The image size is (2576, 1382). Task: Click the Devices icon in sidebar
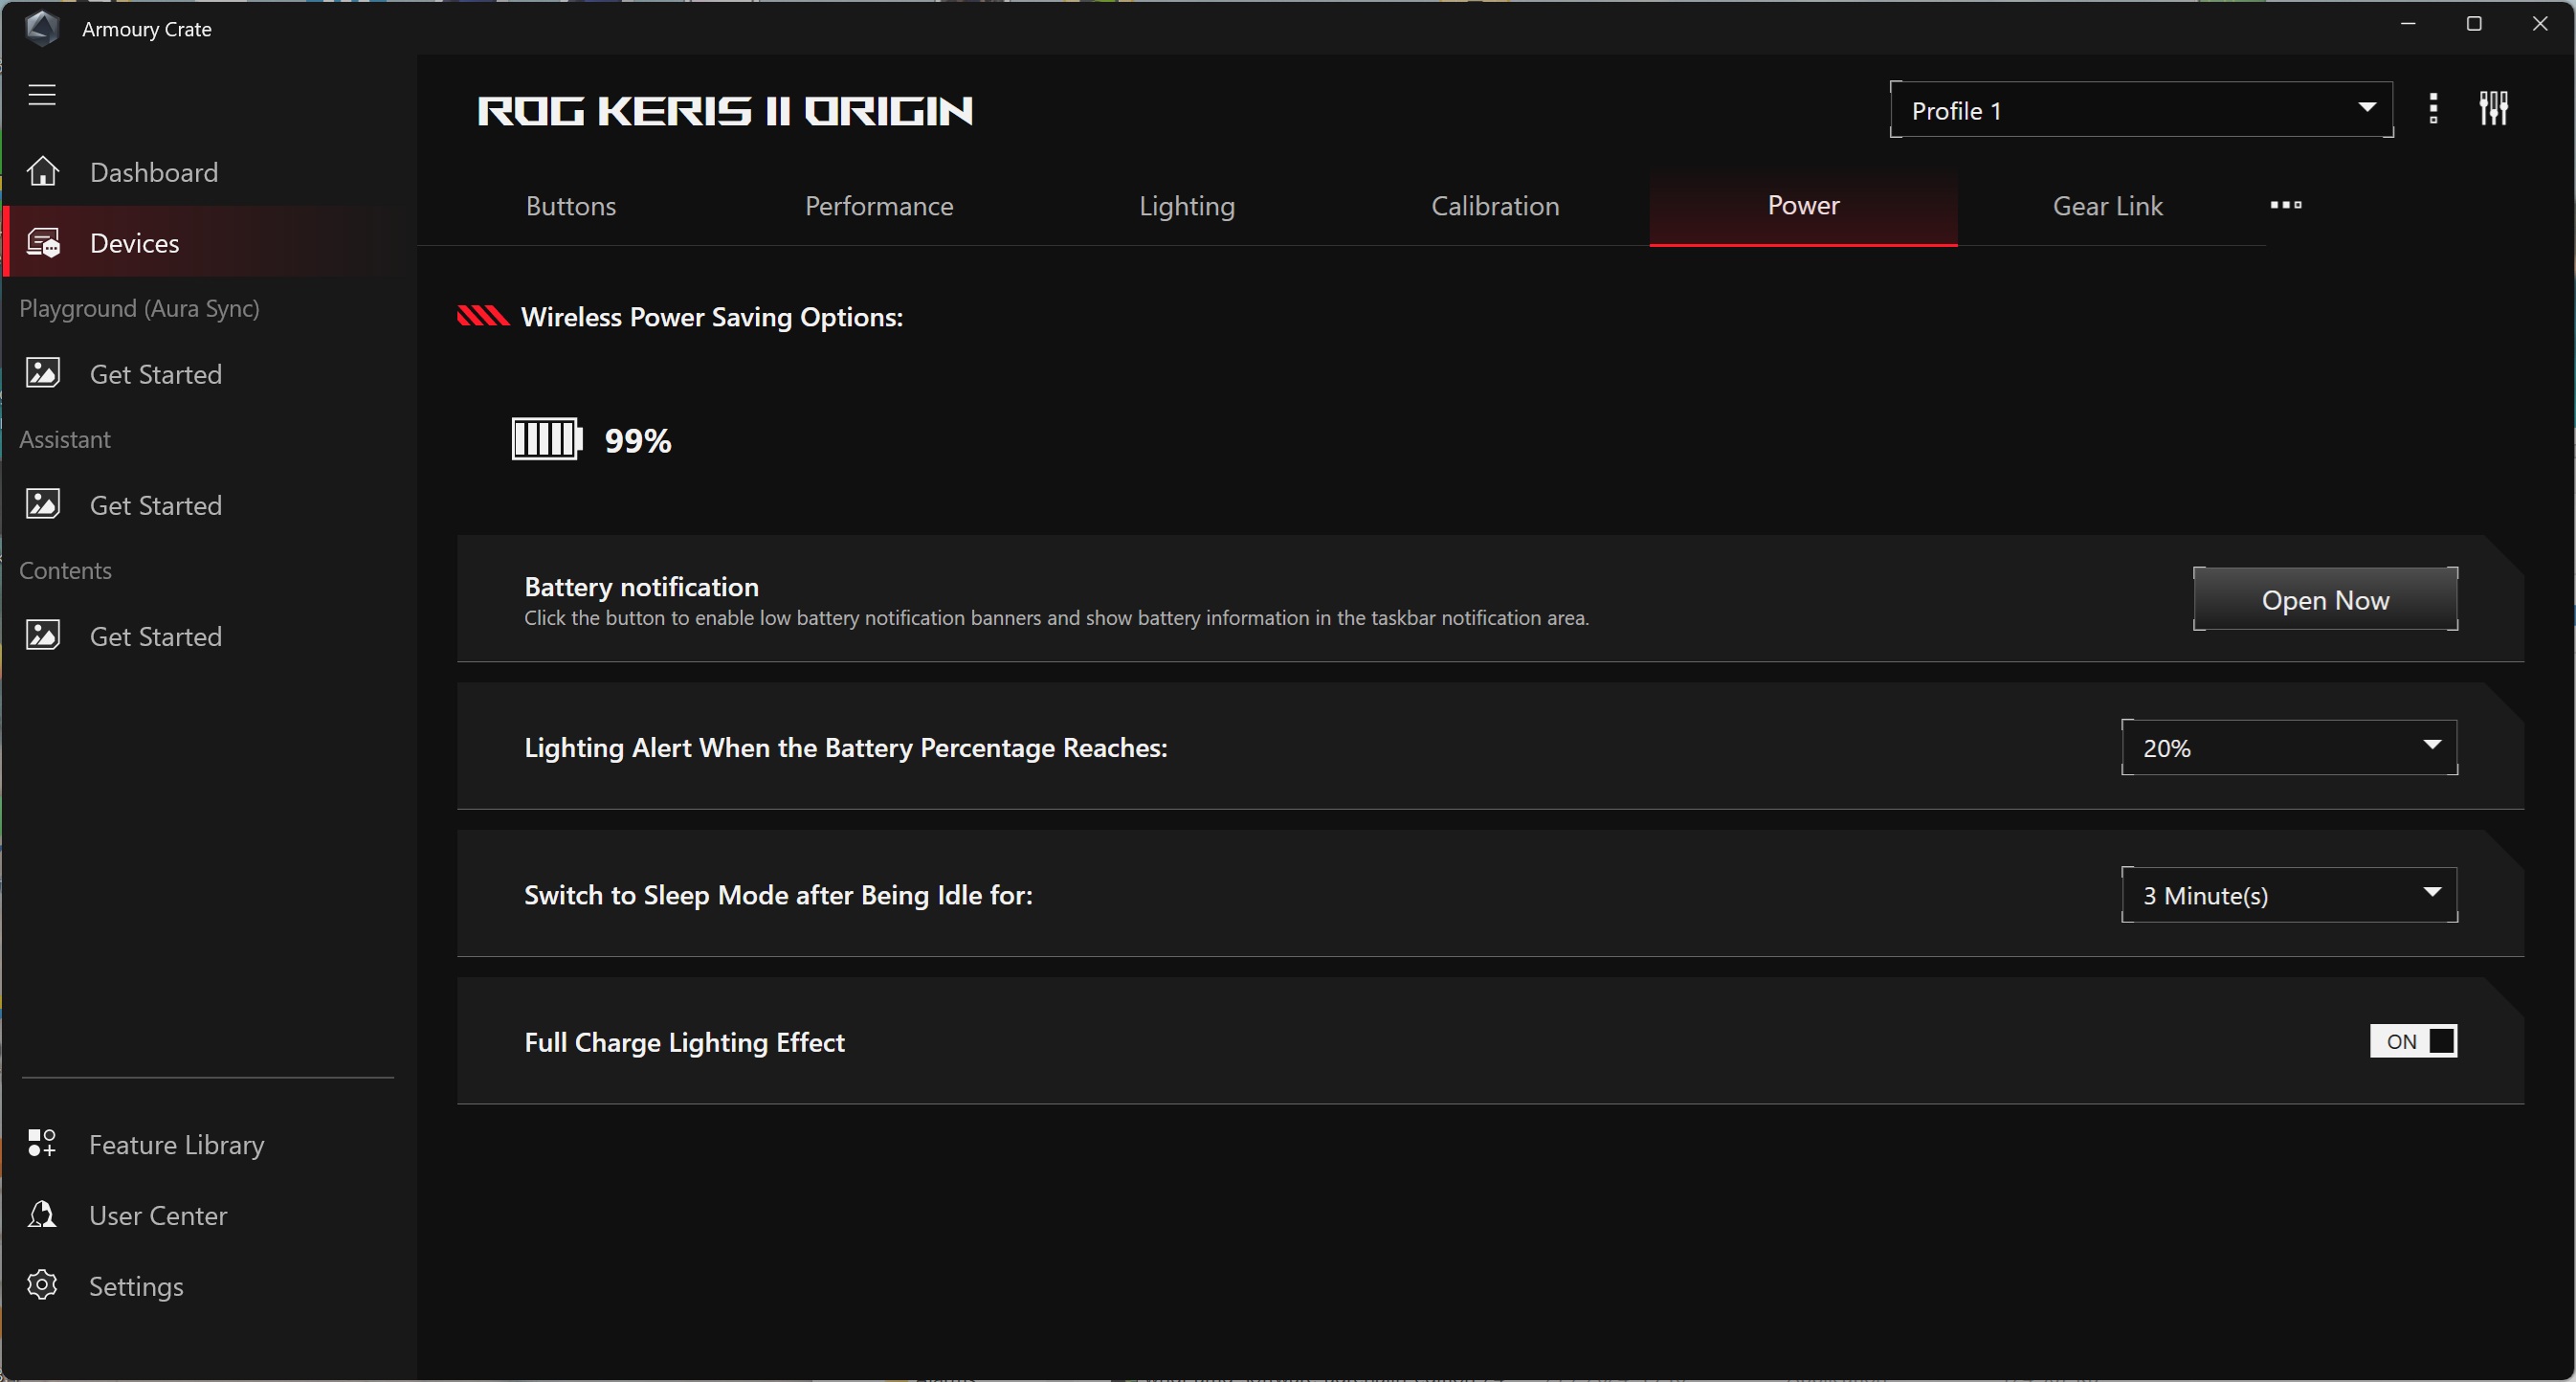click(43, 243)
